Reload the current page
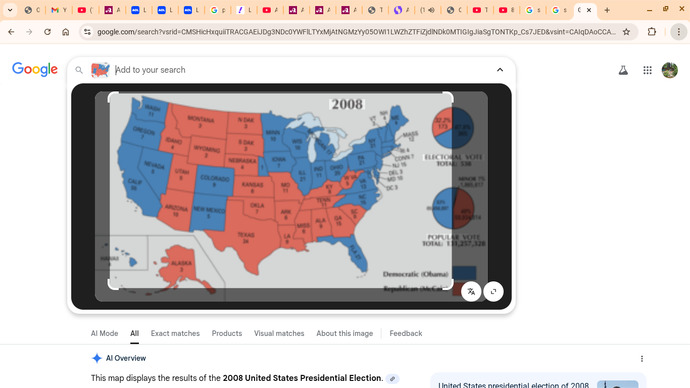This screenshot has width=690, height=388. click(47, 32)
